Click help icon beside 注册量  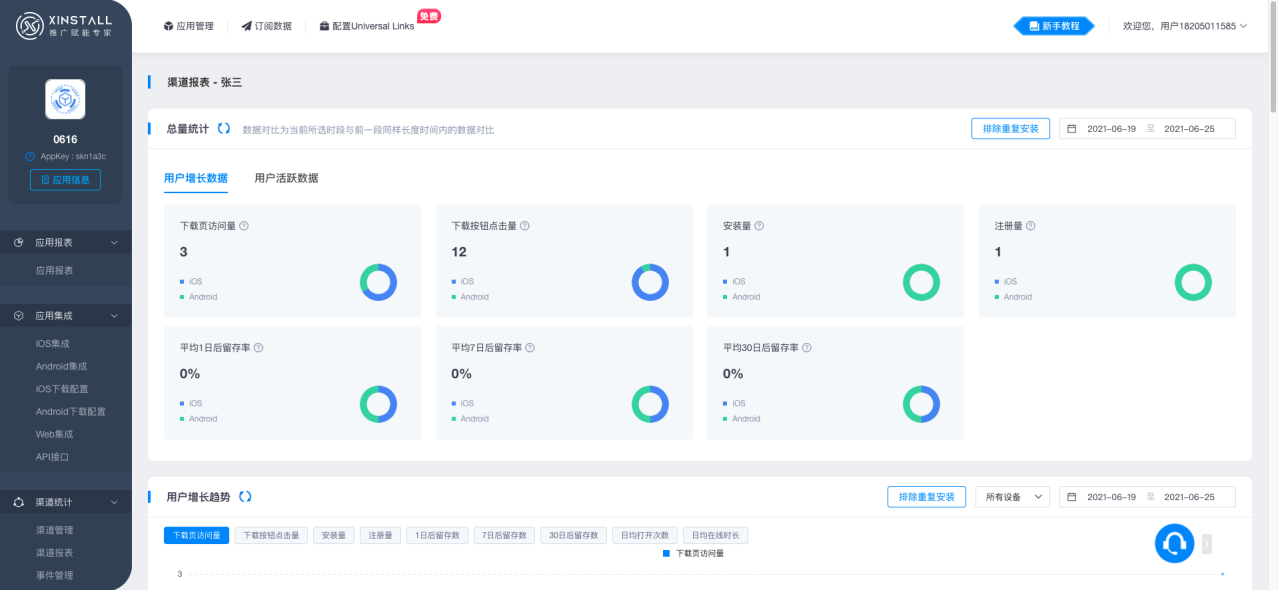coord(1031,226)
